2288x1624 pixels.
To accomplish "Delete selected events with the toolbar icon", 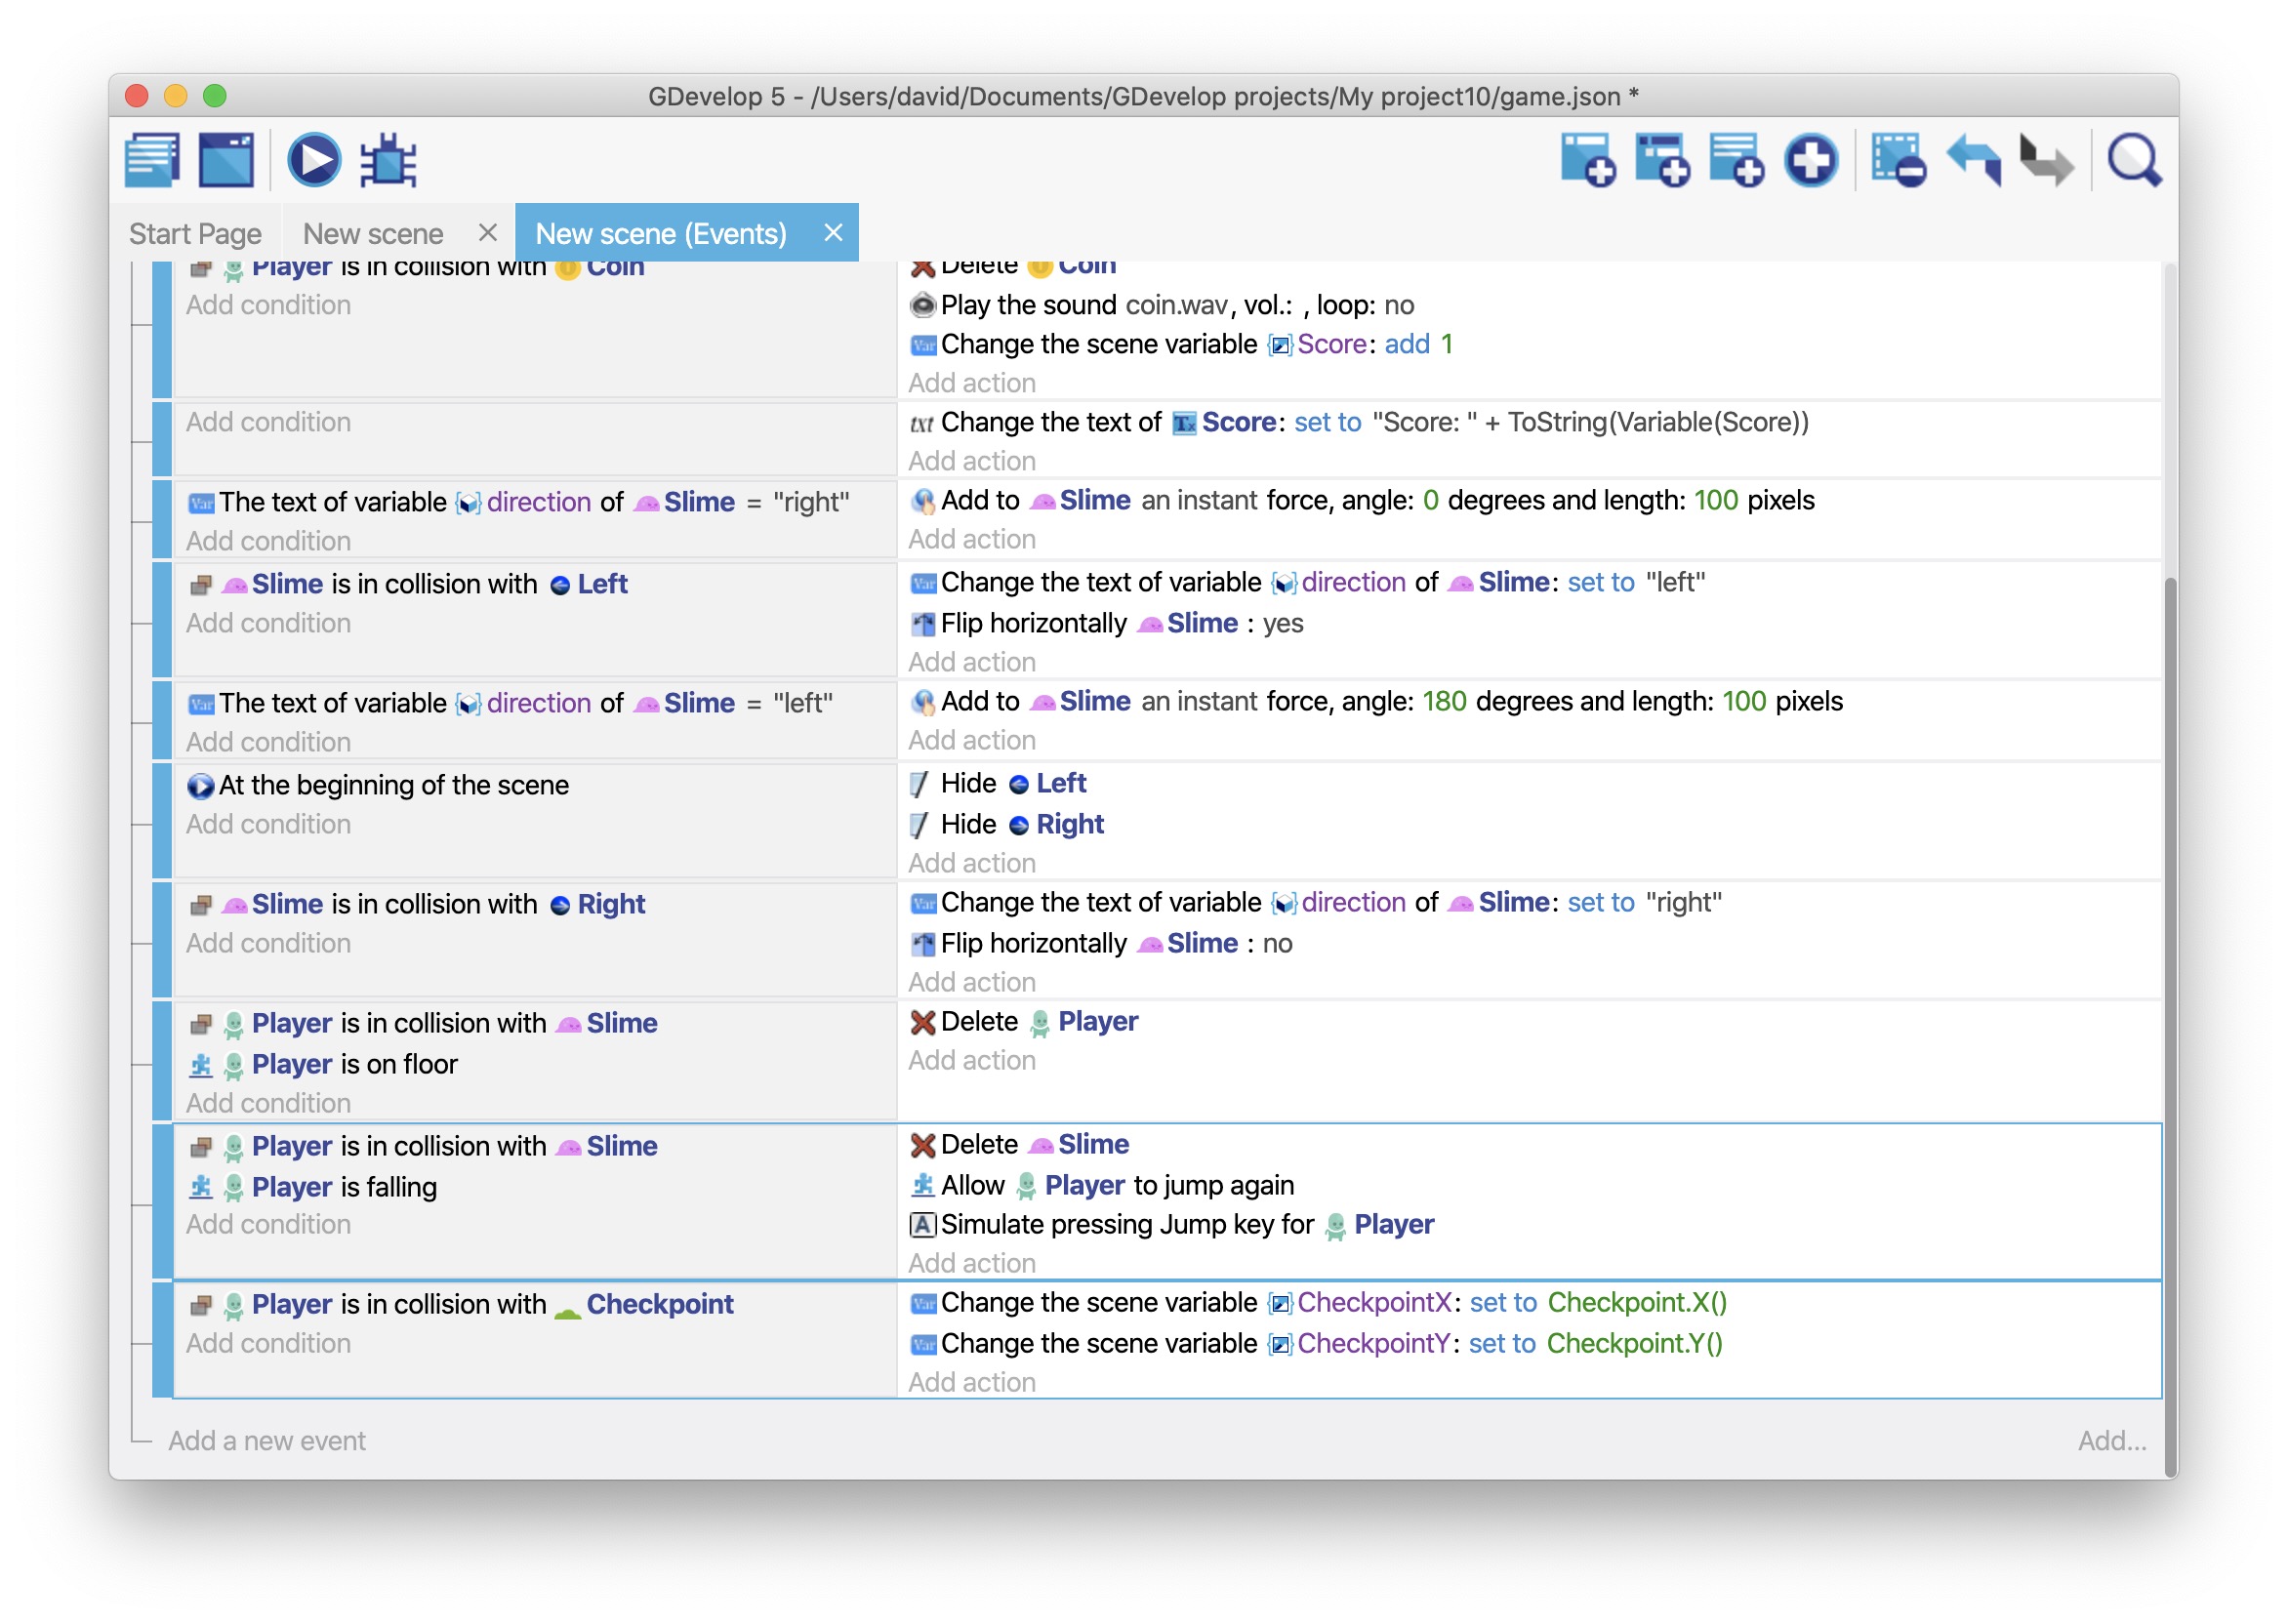I will (1898, 160).
